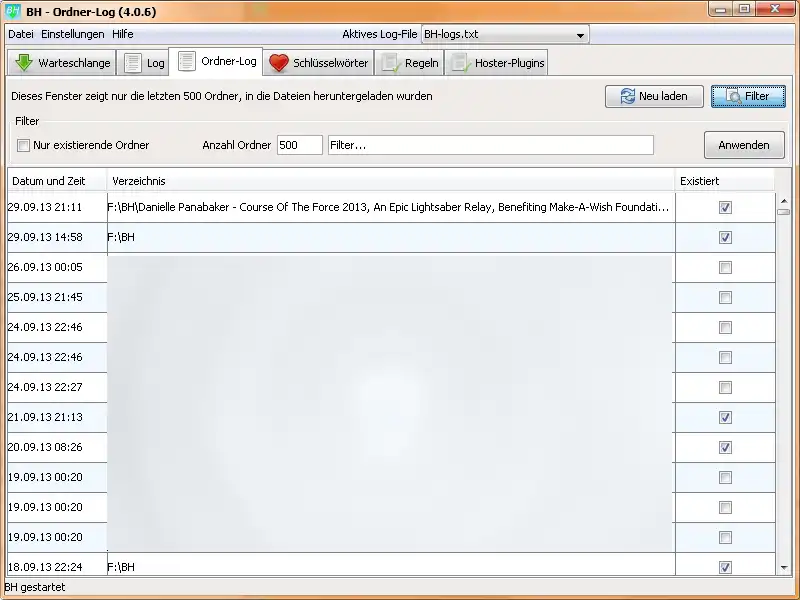Select the date cell 25.09.13 21:45
This screenshot has width=800, height=600.
pyautogui.click(x=57, y=297)
